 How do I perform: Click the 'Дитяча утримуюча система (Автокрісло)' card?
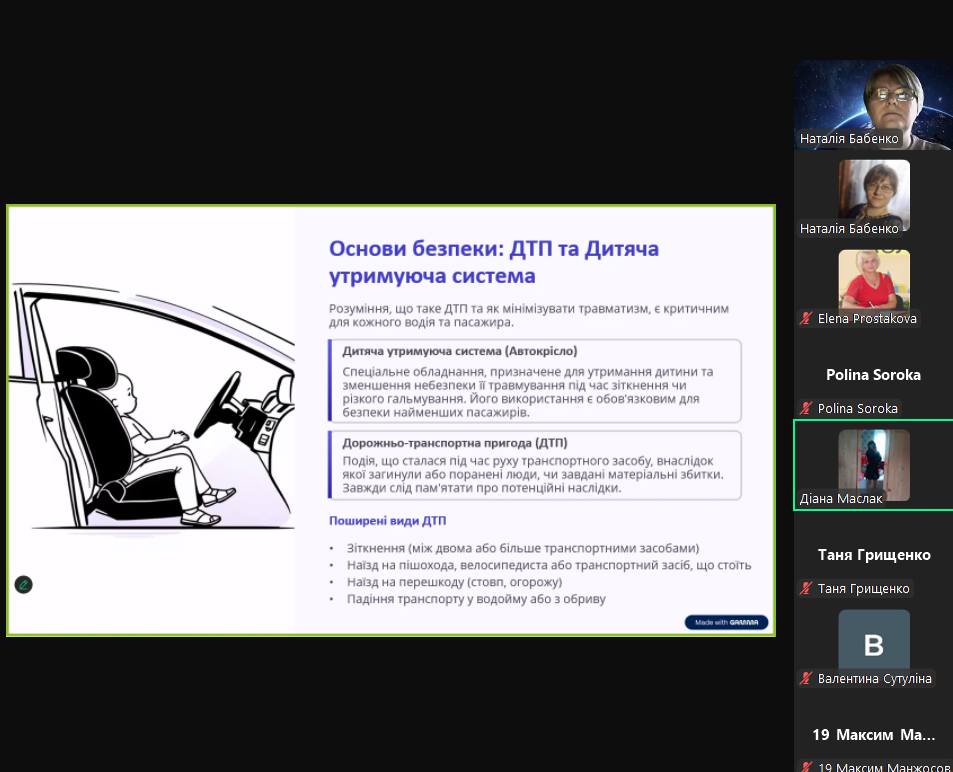(534, 381)
